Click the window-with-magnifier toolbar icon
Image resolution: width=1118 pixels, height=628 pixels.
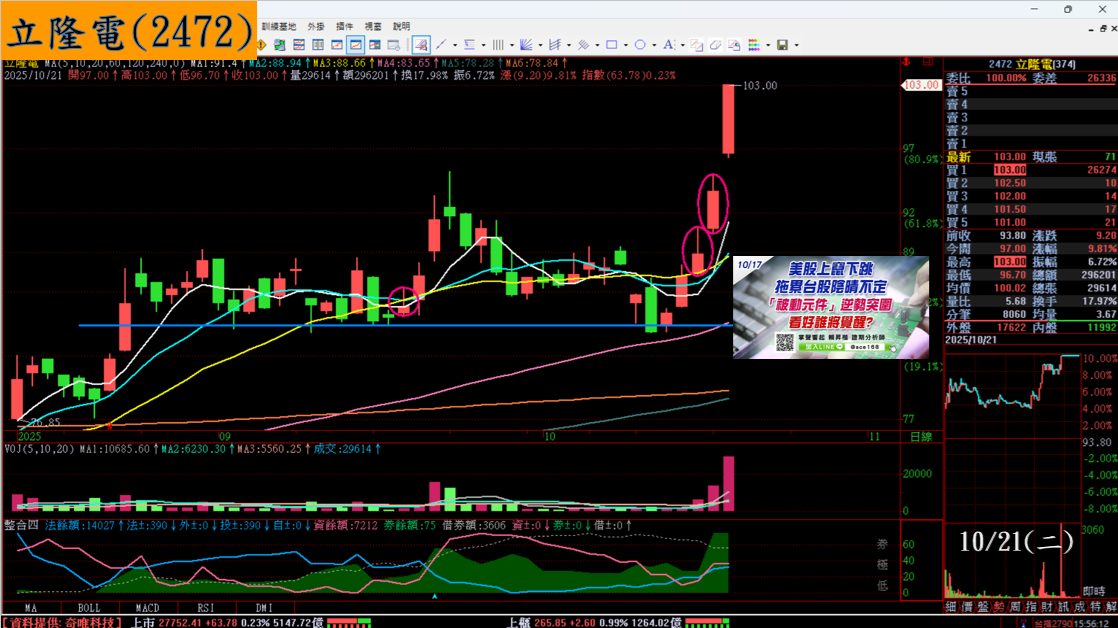pos(394,45)
